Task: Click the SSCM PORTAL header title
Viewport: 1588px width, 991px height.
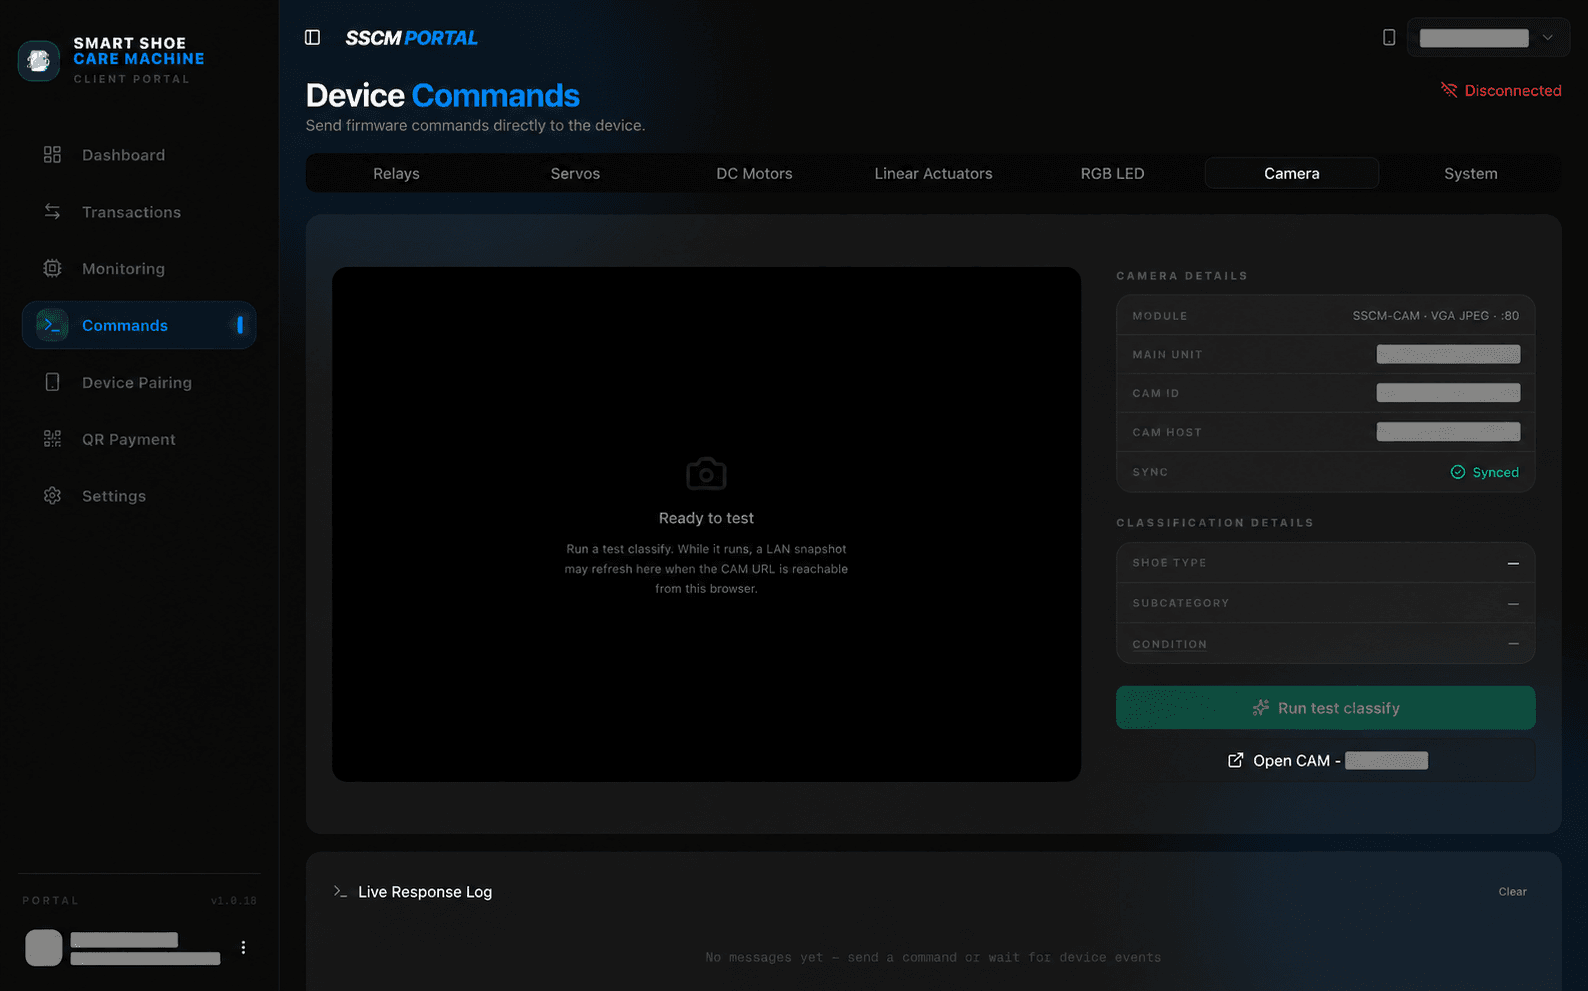Action: pos(411,38)
